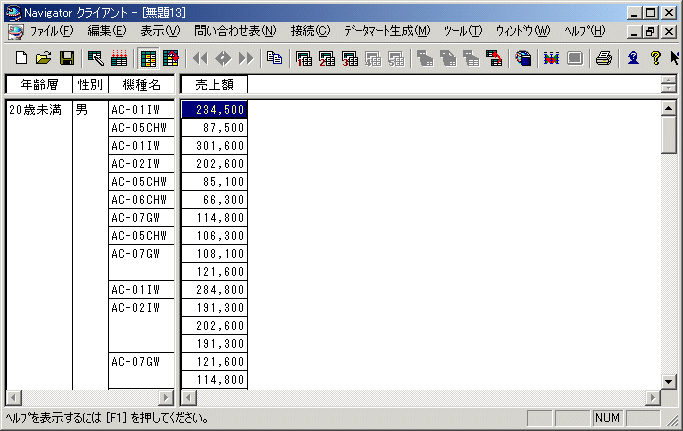Click the vertical scrollbar down arrow

pos(669,381)
